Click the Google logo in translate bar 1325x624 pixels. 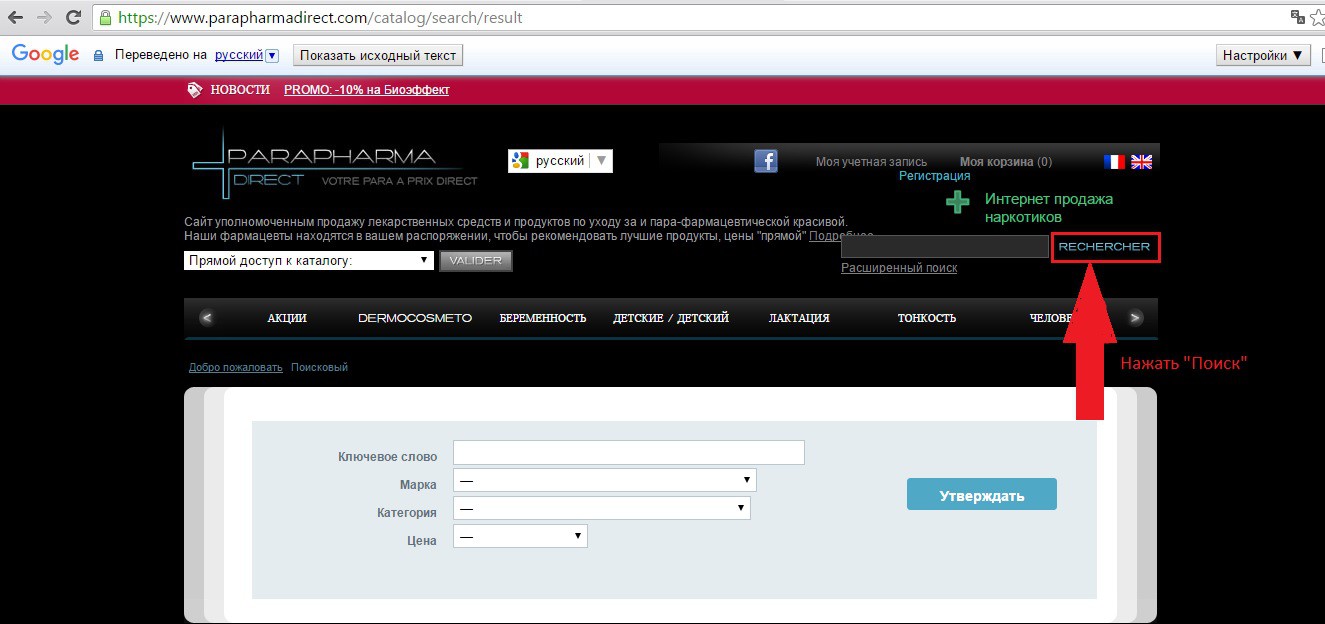pos(46,55)
